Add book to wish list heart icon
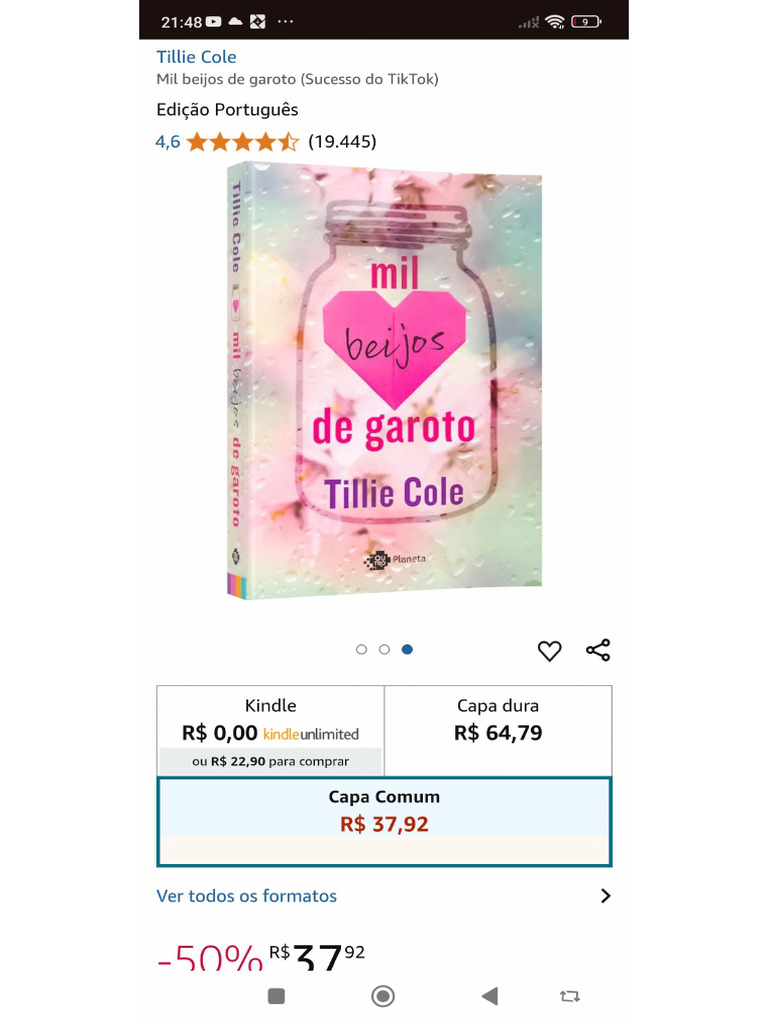 click(549, 650)
